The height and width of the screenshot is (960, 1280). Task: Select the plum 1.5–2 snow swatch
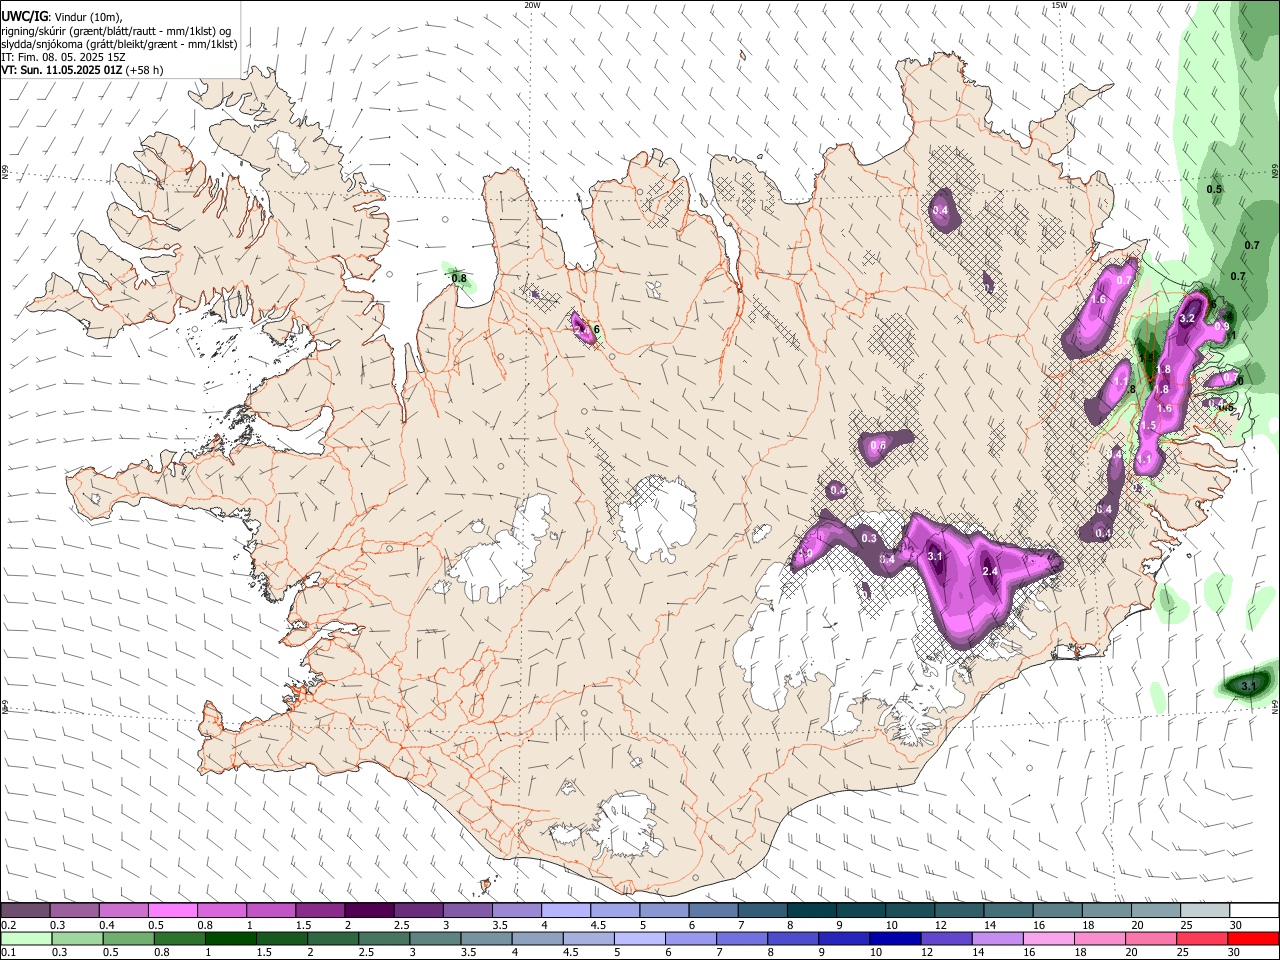tap(320, 910)
